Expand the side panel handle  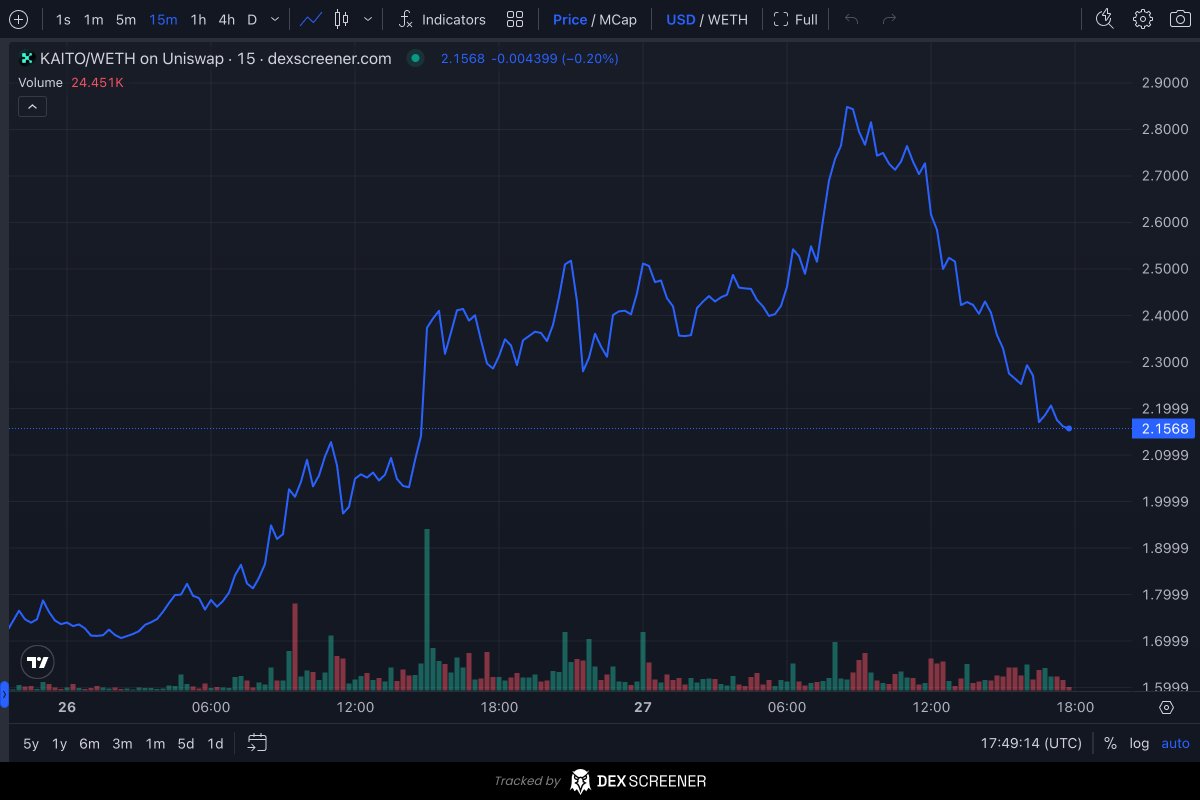[4, 694]
